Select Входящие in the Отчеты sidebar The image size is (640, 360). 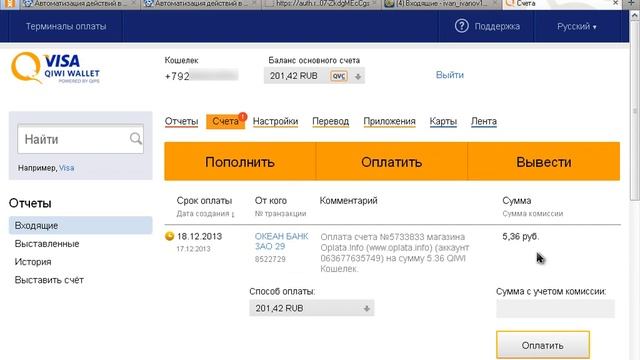(81, 225)
